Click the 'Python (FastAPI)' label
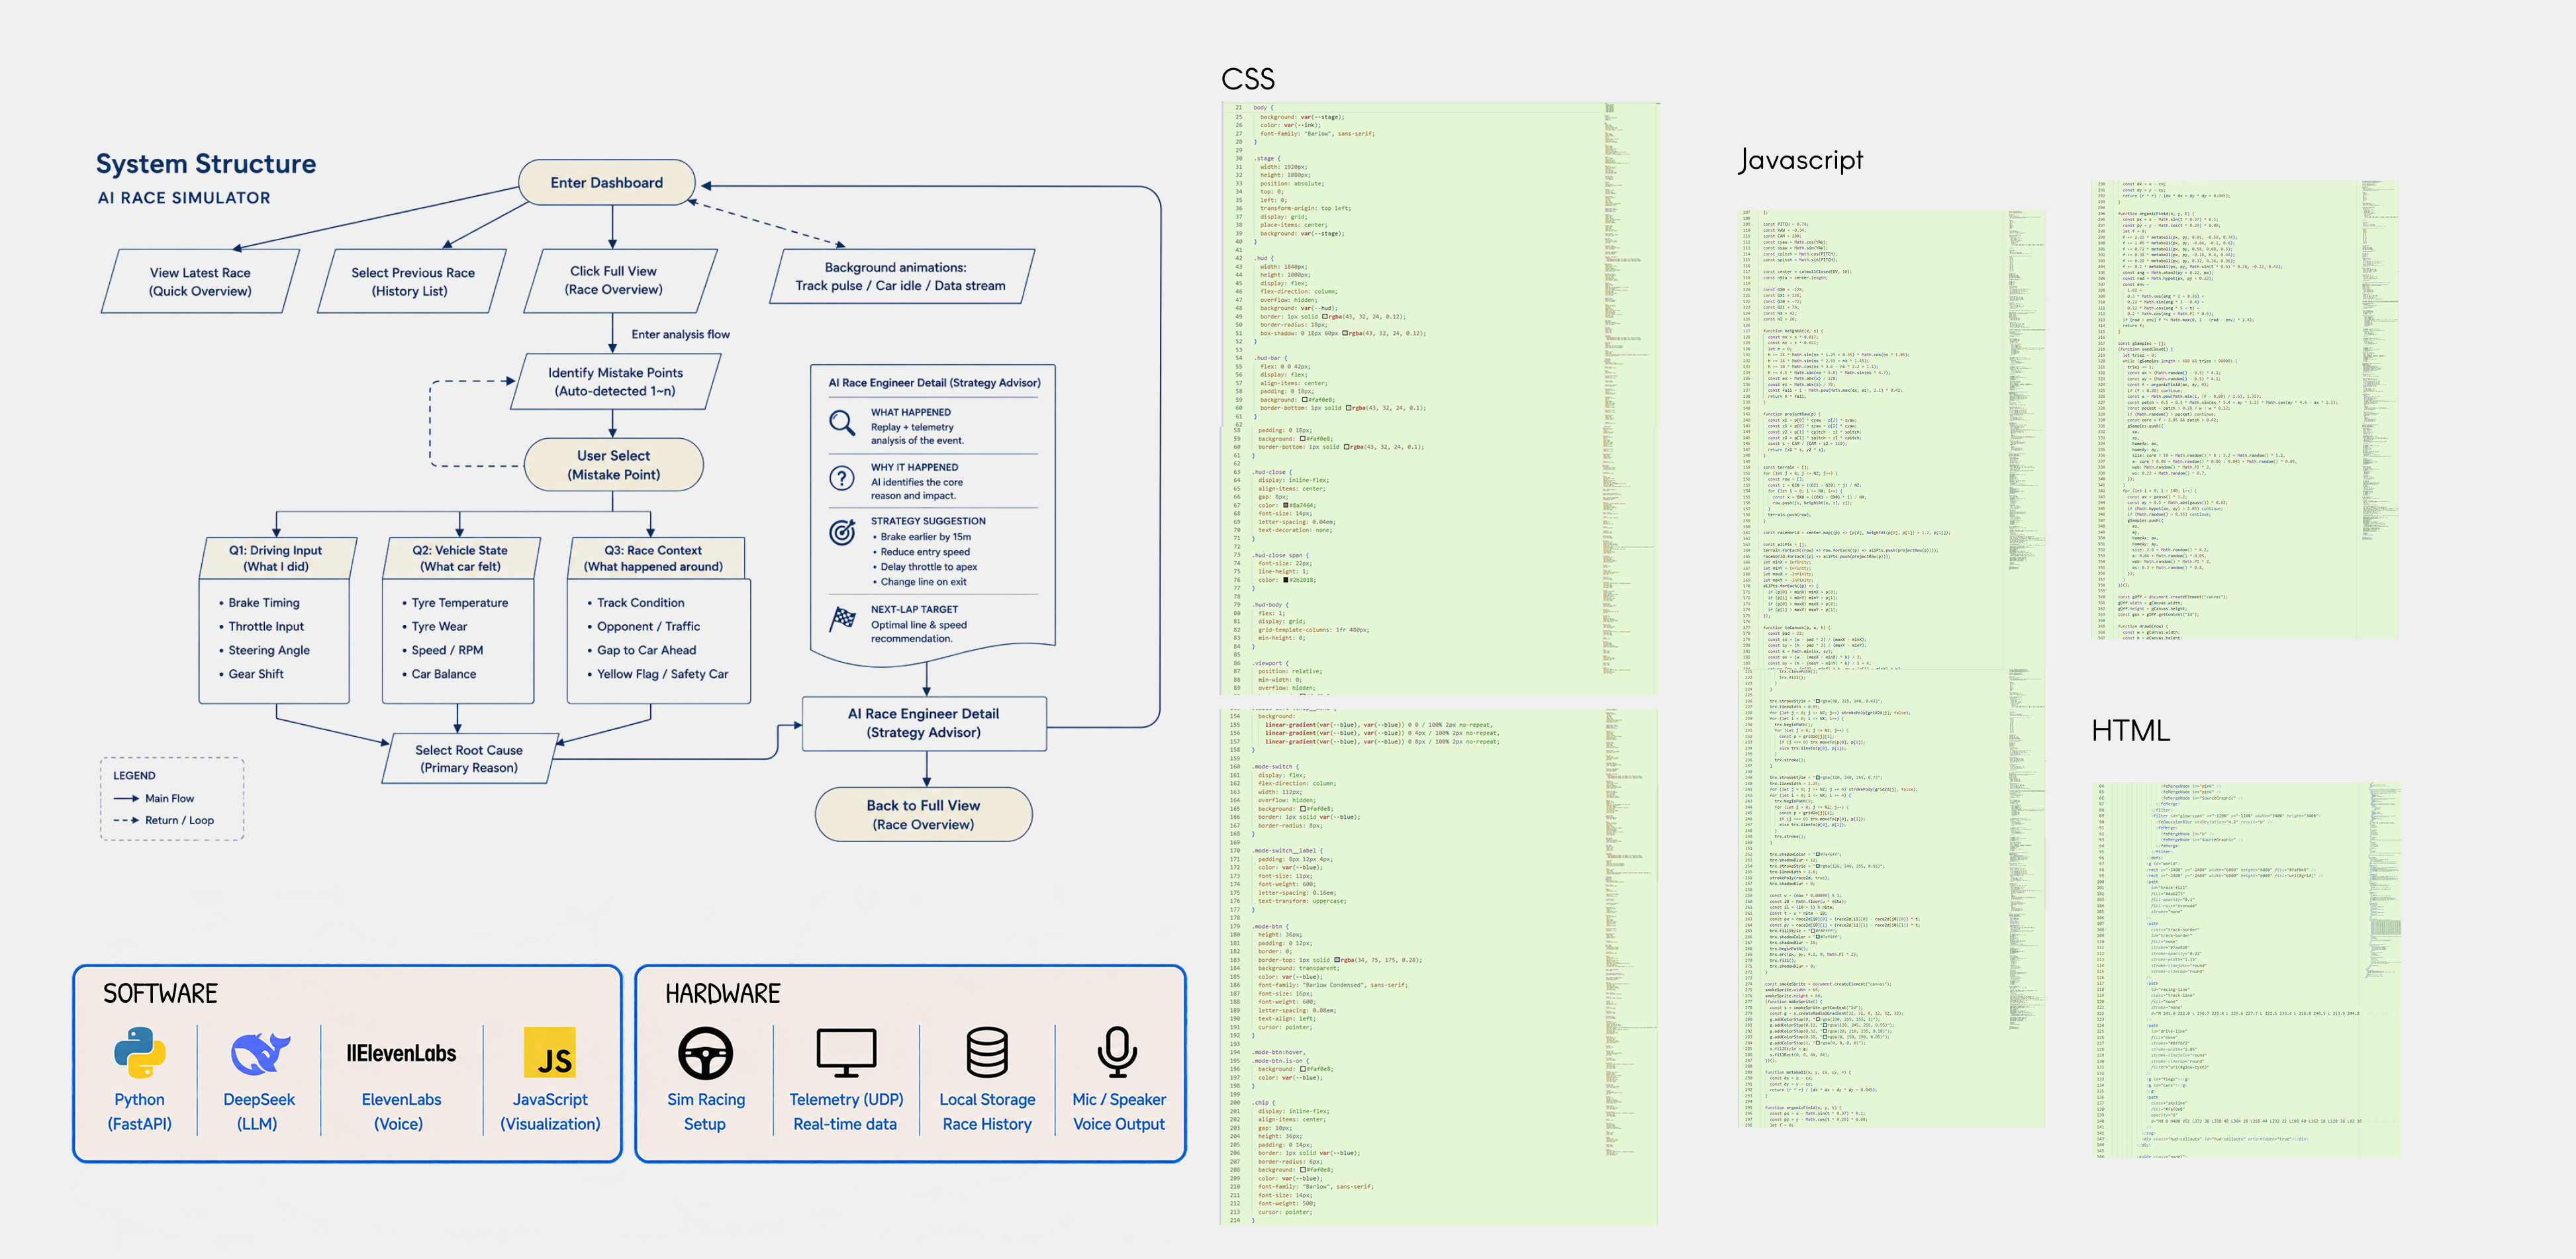Image resolution: width=2576 pixels, height=1259 pixels. point(139,1112)
